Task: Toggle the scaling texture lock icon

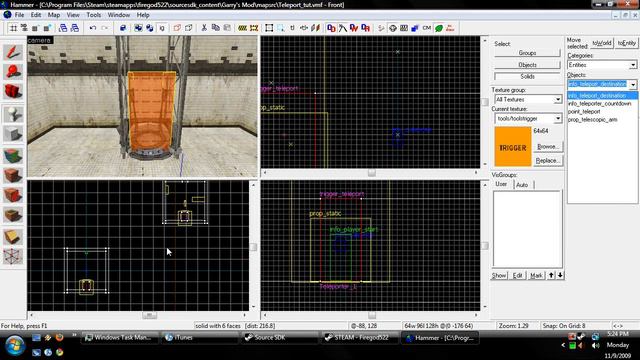Action: 304,28
